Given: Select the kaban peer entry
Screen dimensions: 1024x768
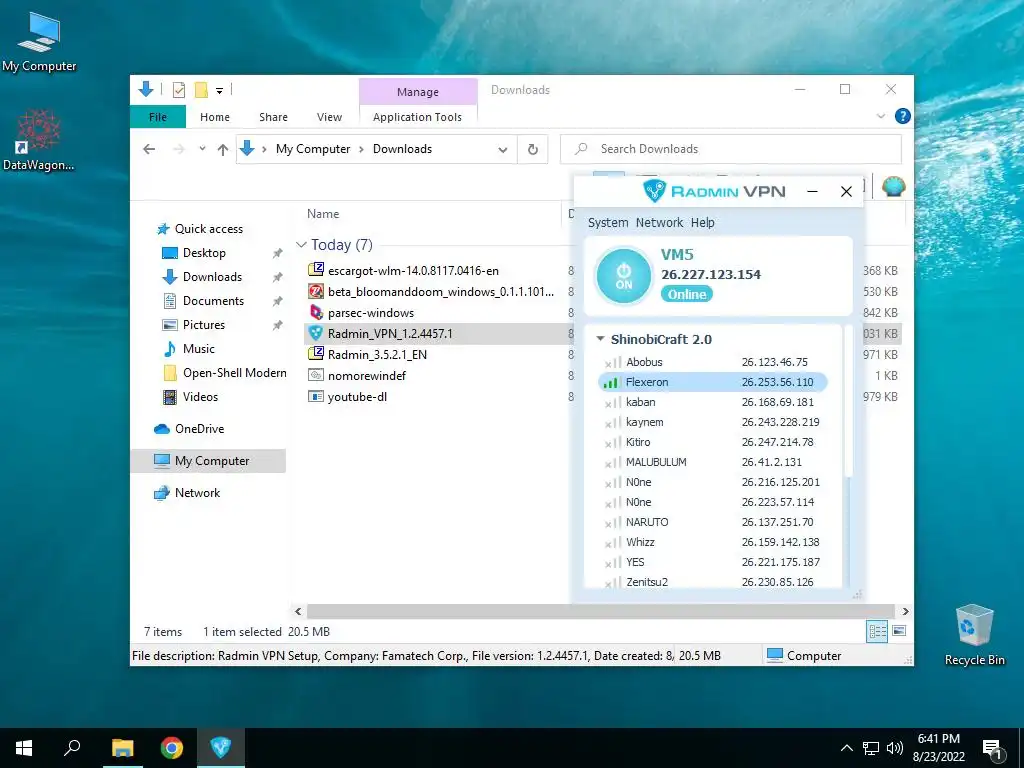Looking at the screenshot, I should coord(712,402).
